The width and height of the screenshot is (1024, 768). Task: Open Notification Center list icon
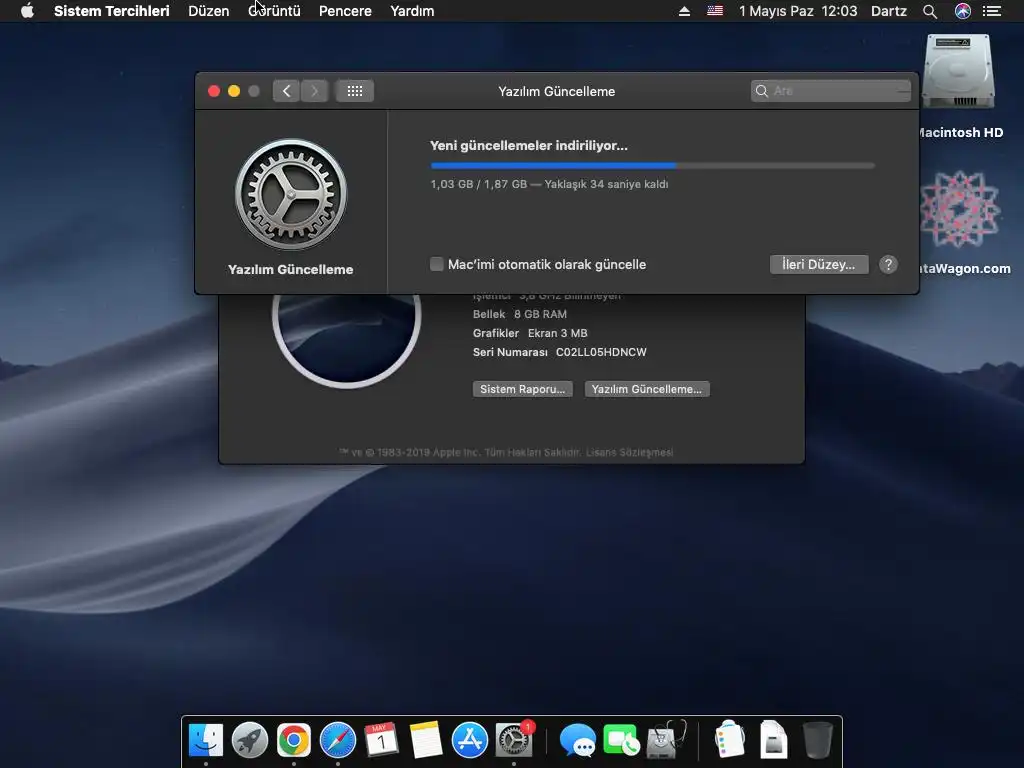[x=992, y=11]
